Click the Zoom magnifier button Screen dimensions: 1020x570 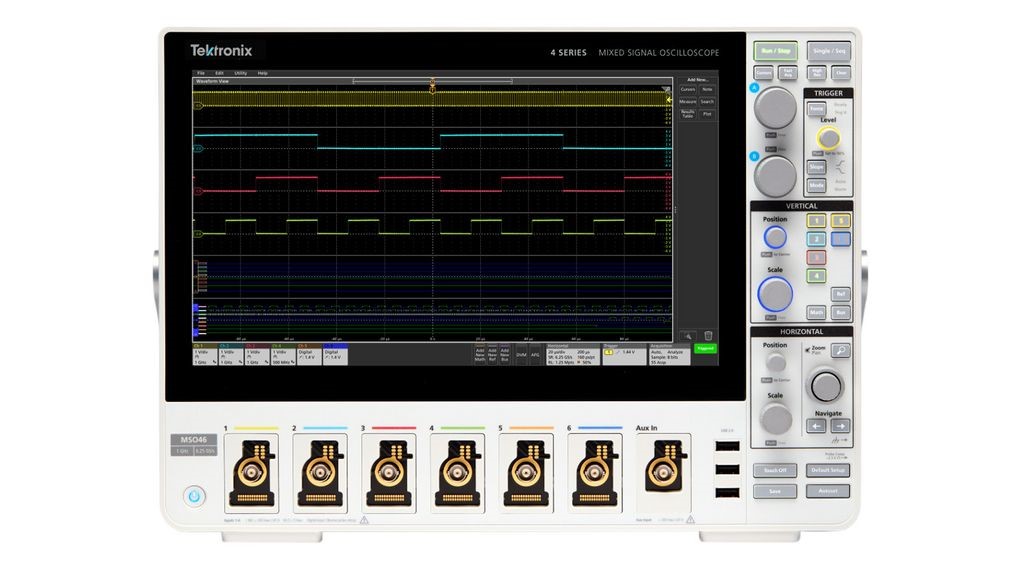point(841,350)
